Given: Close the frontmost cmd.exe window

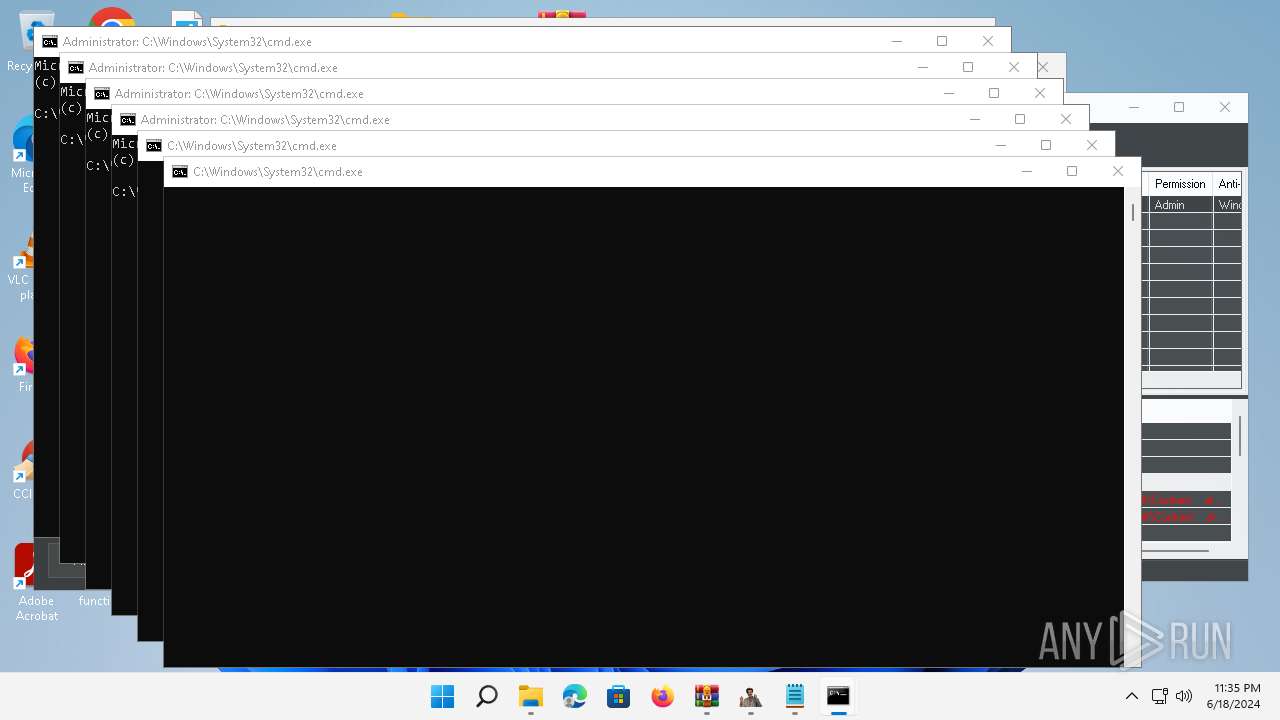Looking at the screenshot, I should coord(1118,171).
